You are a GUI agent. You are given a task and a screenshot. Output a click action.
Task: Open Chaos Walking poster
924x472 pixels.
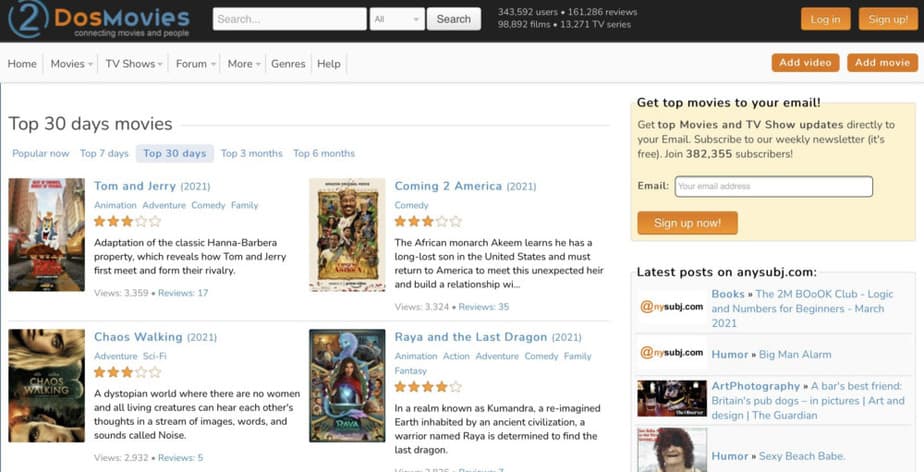click(x=47, y=385)
